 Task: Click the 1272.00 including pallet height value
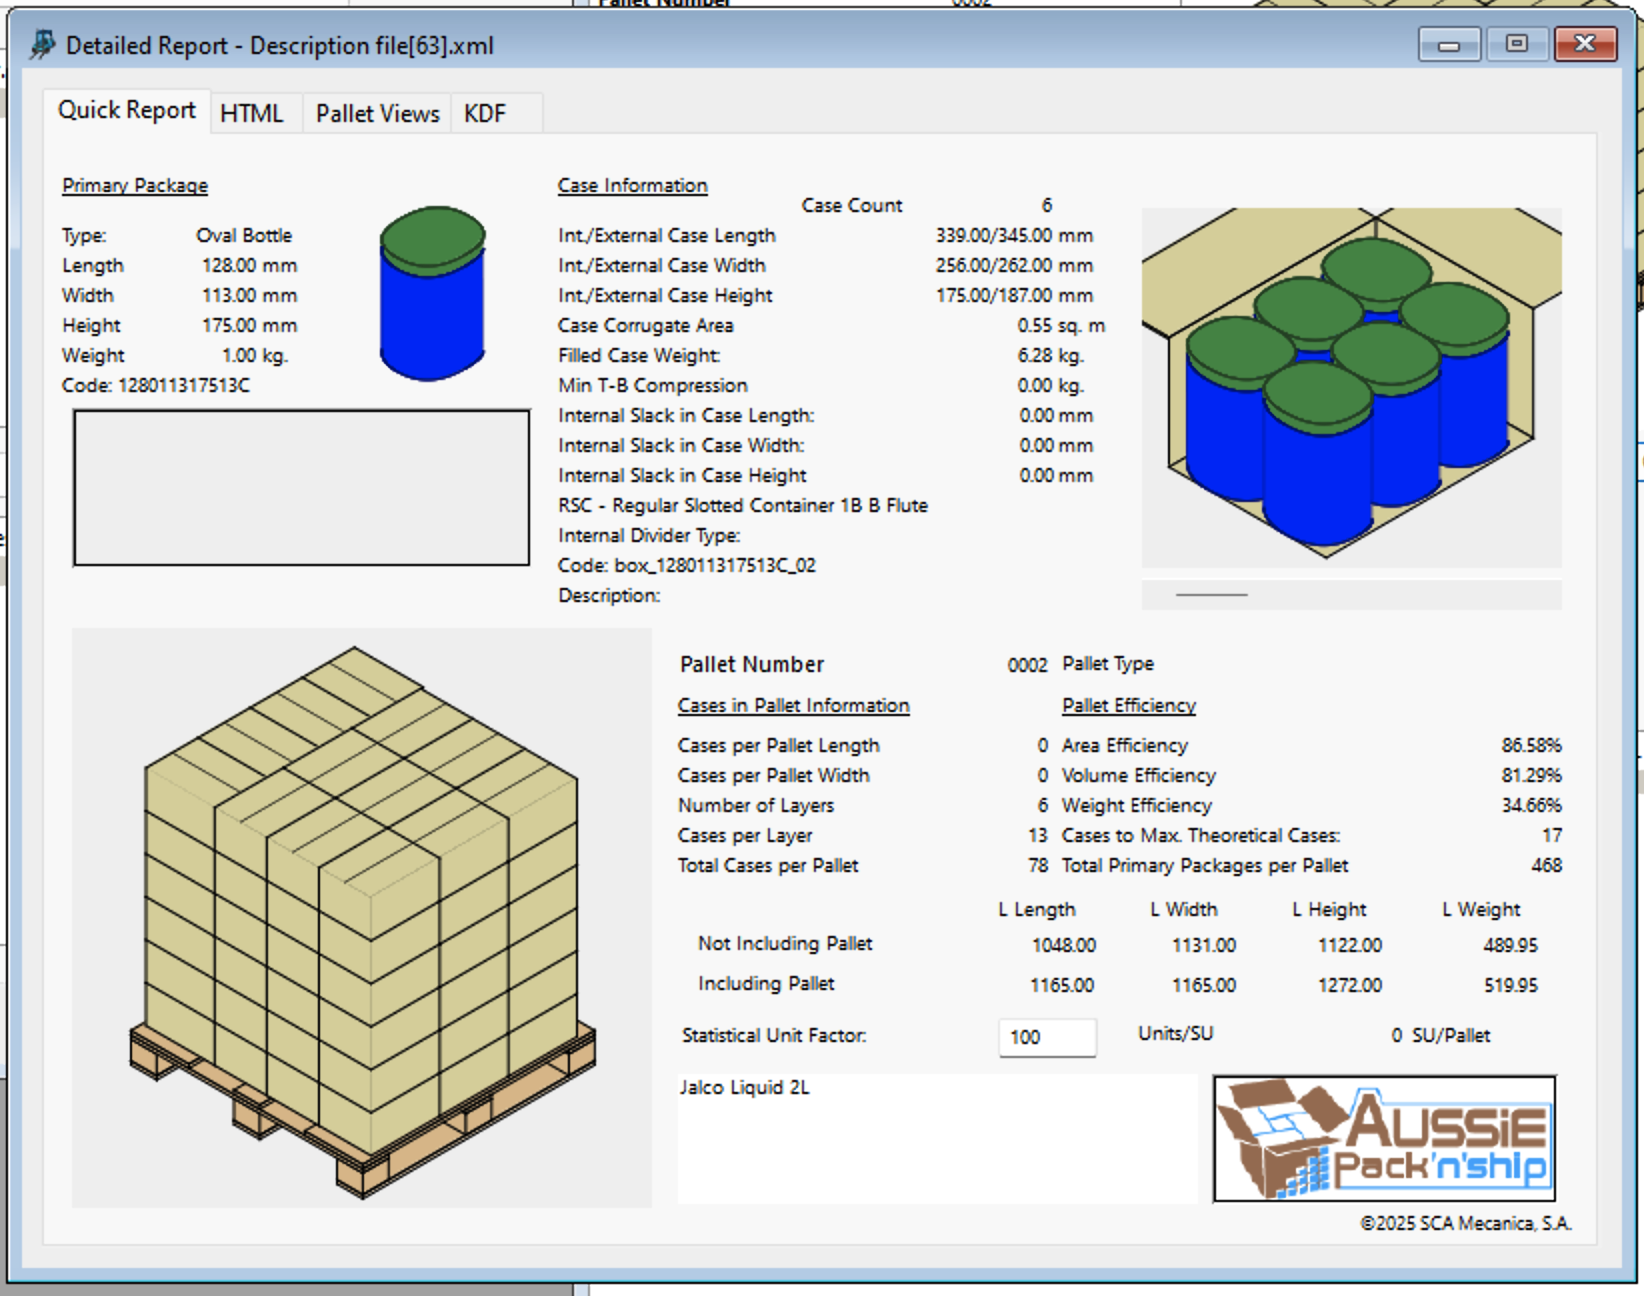click(1350, 985)
